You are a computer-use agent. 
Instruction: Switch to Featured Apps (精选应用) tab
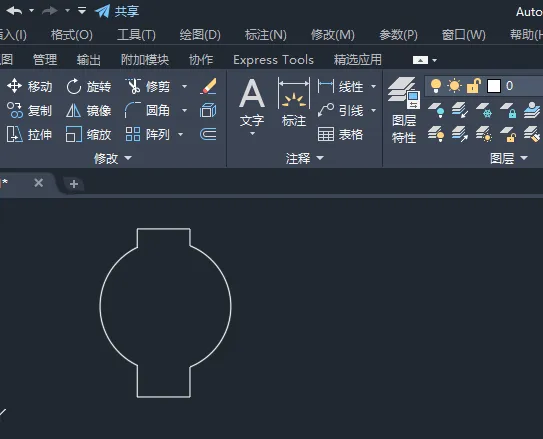tap(358, 60)
